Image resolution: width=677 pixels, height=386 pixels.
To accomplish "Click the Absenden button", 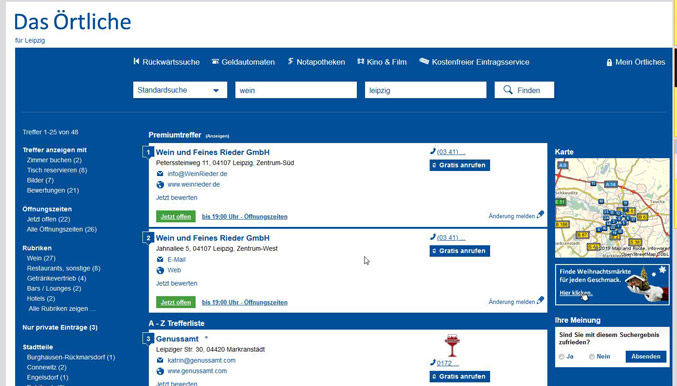I will coord(645,357).
